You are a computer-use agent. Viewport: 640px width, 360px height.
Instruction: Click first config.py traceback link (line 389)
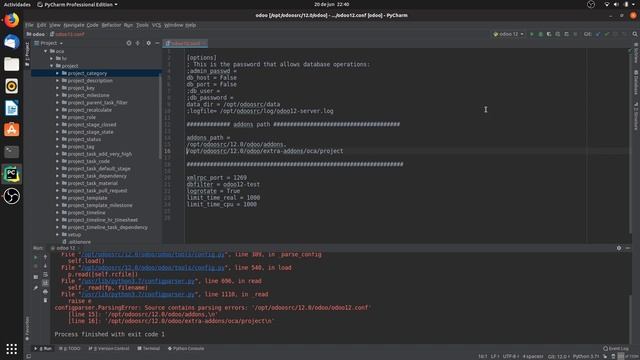153,254
